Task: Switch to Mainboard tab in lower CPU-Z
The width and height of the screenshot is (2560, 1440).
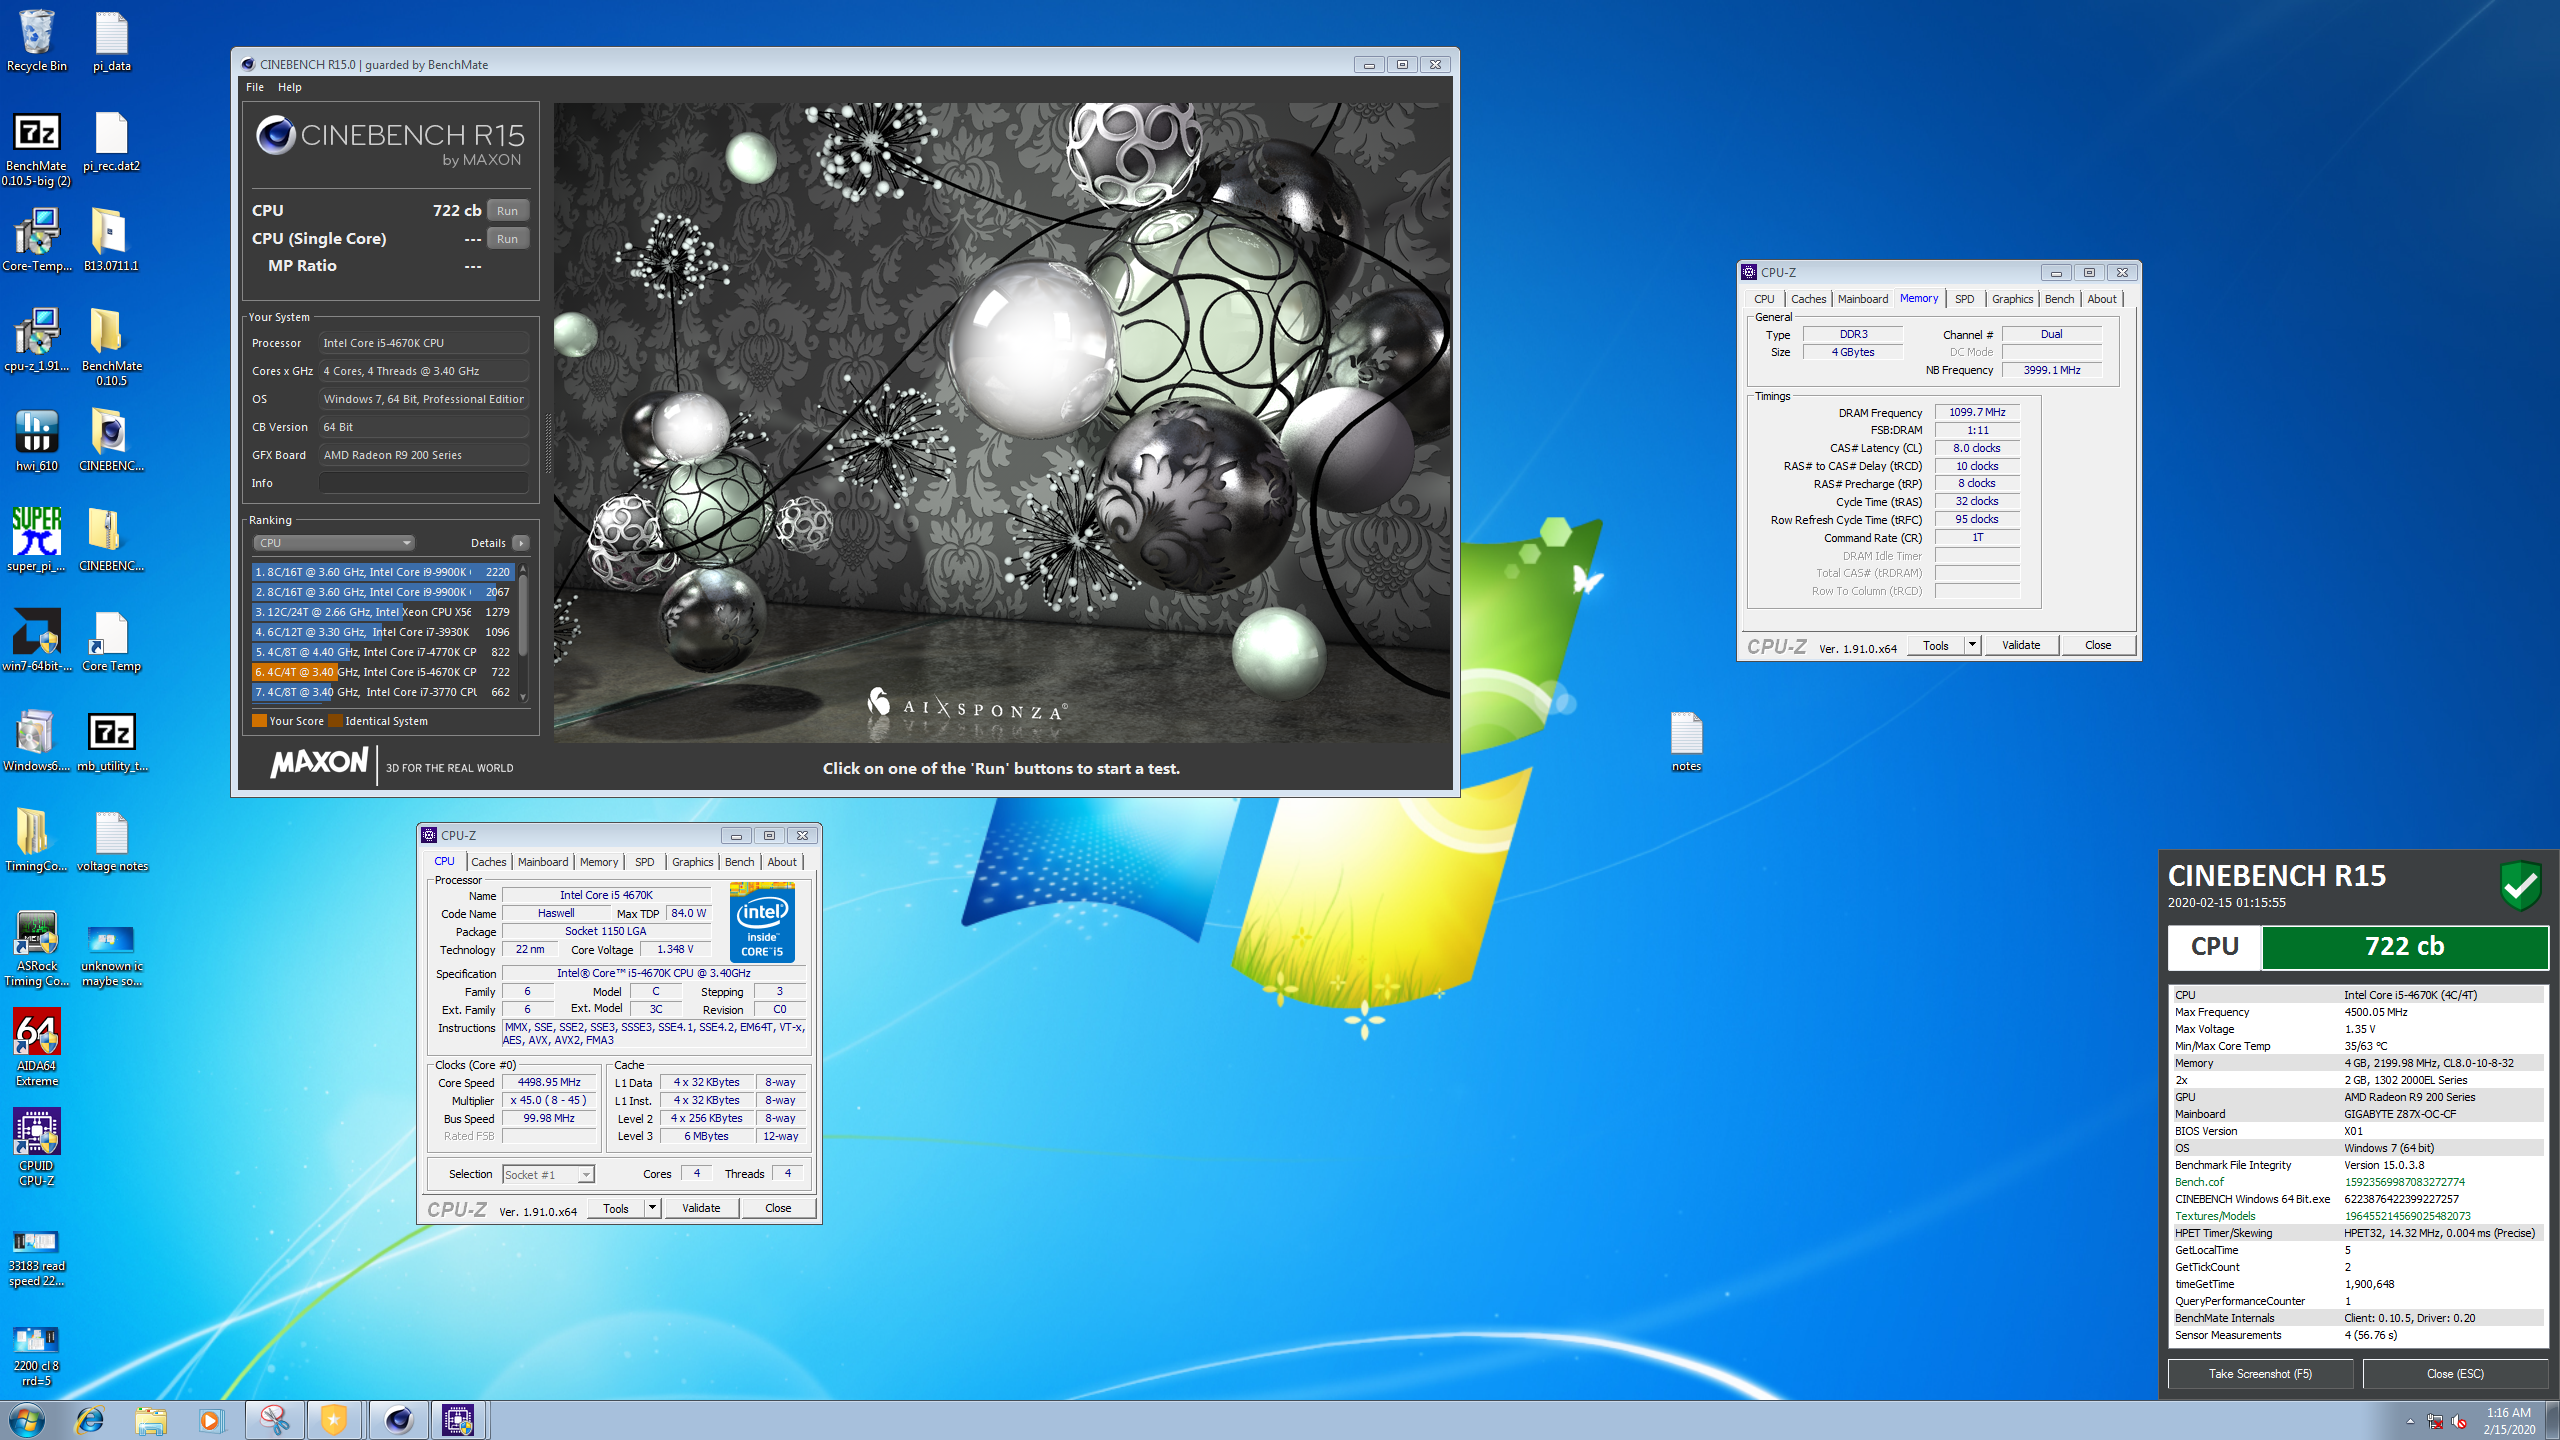Action: coord(543,862)
